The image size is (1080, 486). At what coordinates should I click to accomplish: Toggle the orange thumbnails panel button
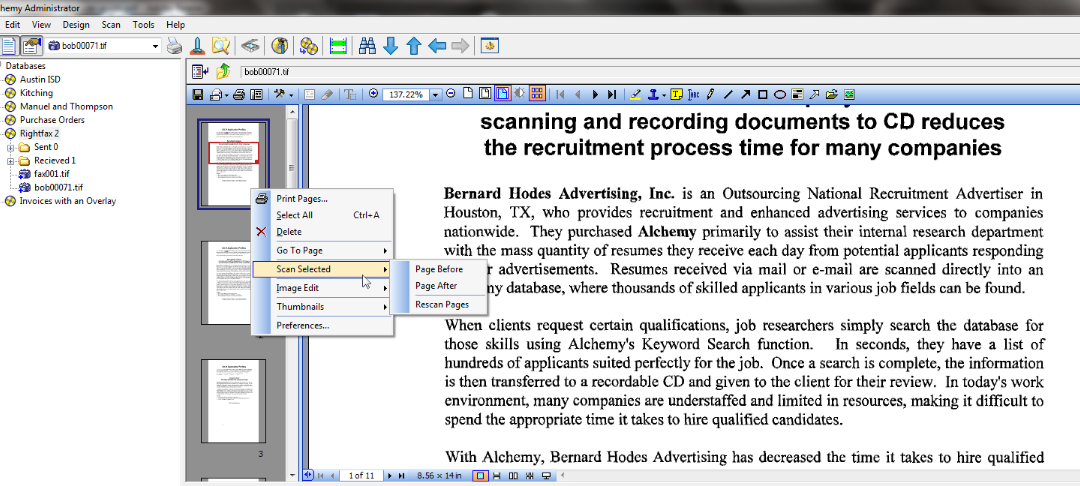537,94
